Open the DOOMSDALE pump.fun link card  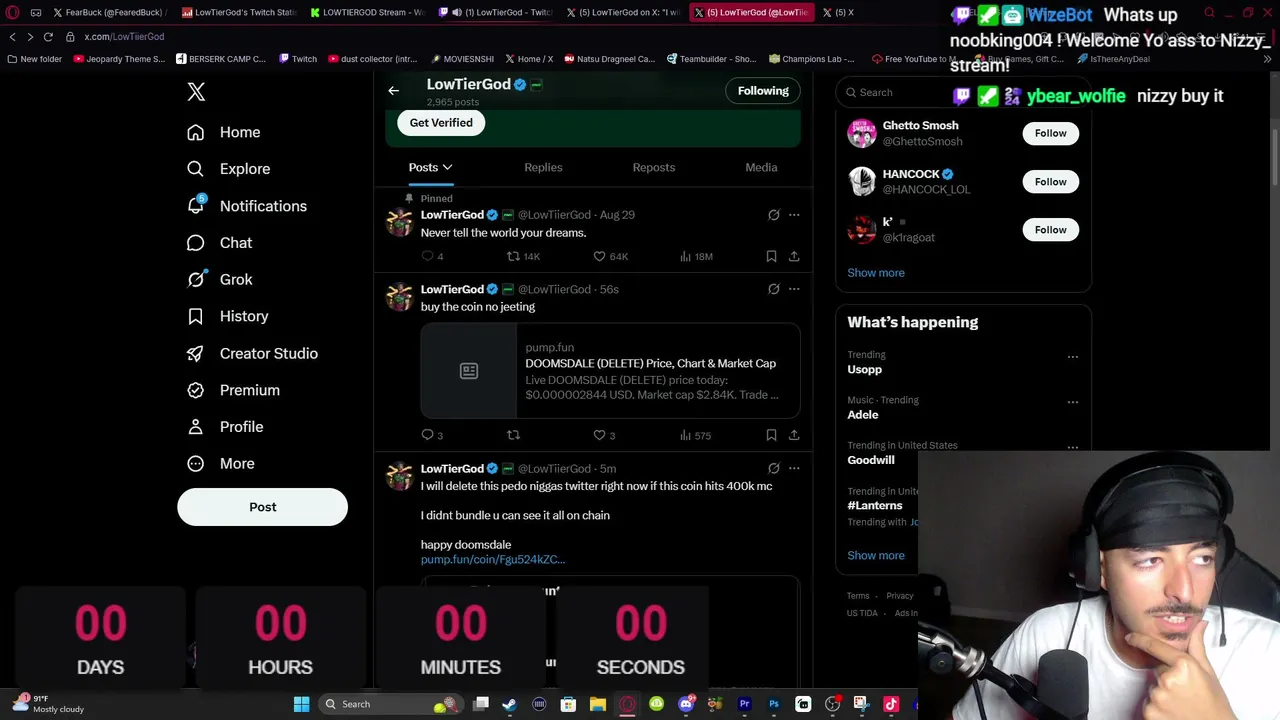(610, 371)
